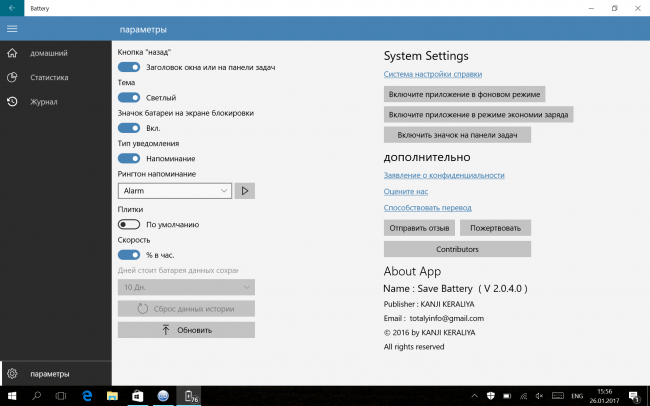The width and height of the screenshot is (650, 406).
Task: Click the history clock Журнал icon
Action: pyautogui.click(x=12, y=102)
